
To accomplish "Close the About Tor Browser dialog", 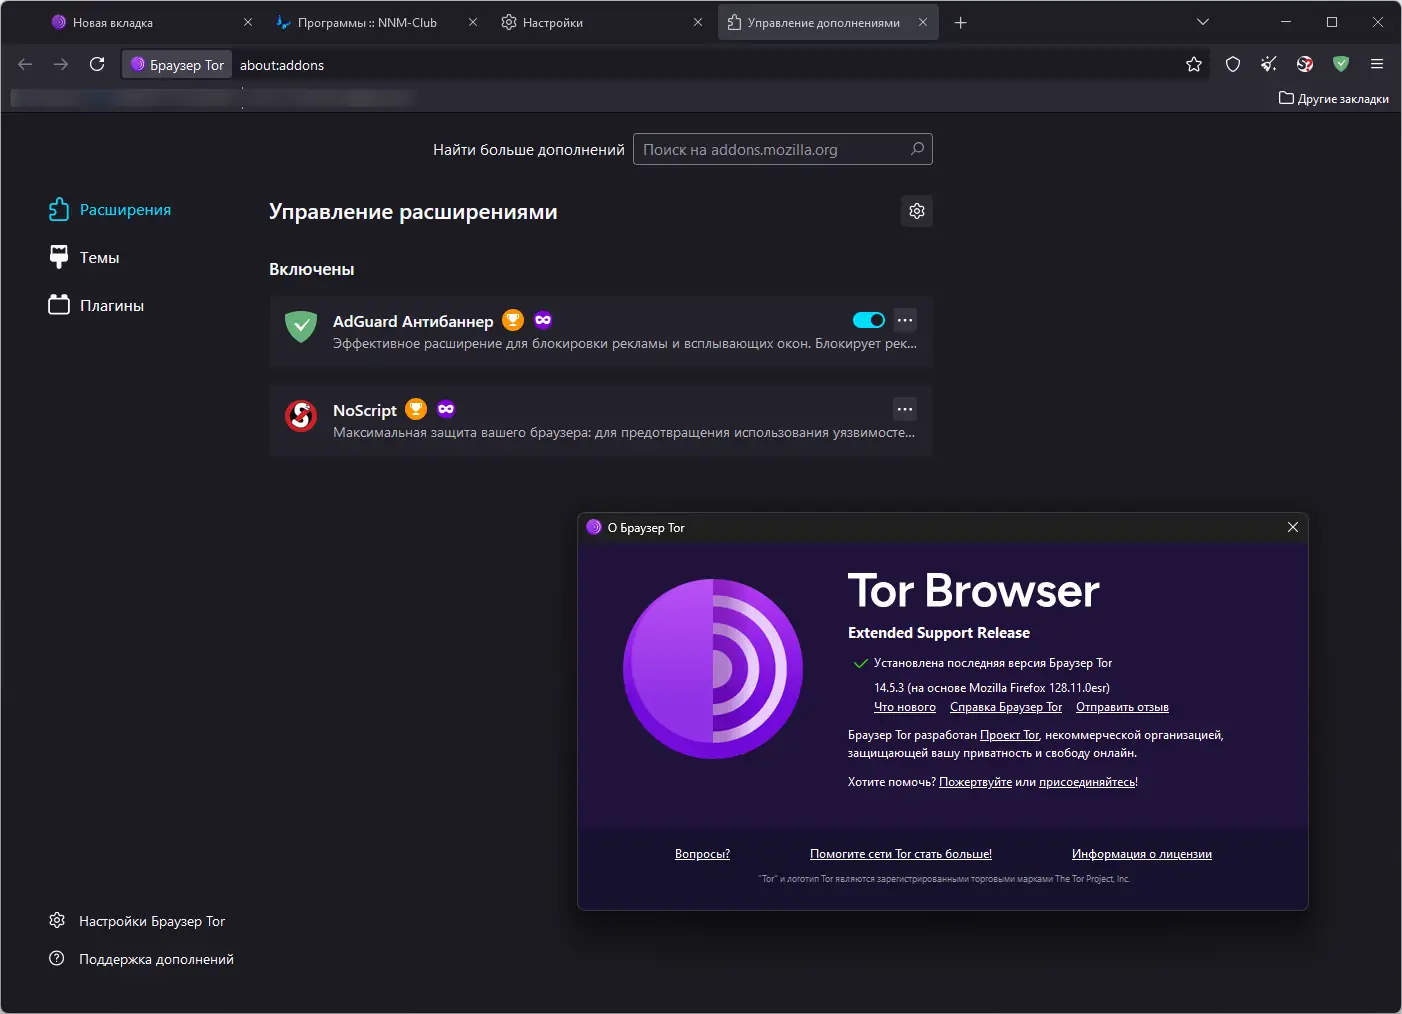I will point(1293,527).
